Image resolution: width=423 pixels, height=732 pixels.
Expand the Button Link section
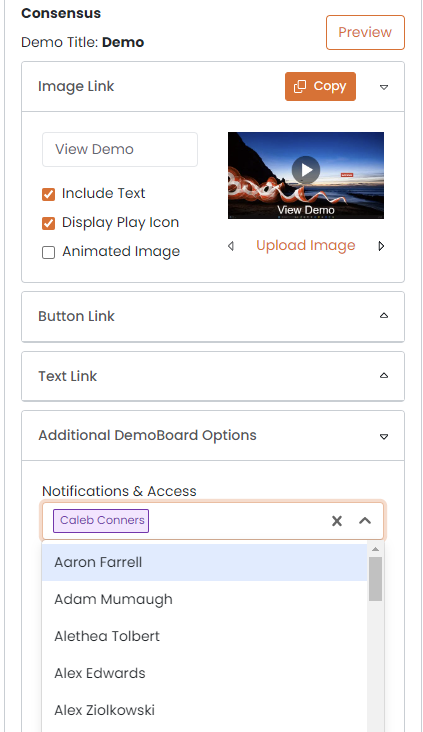(x=384, y=316)
